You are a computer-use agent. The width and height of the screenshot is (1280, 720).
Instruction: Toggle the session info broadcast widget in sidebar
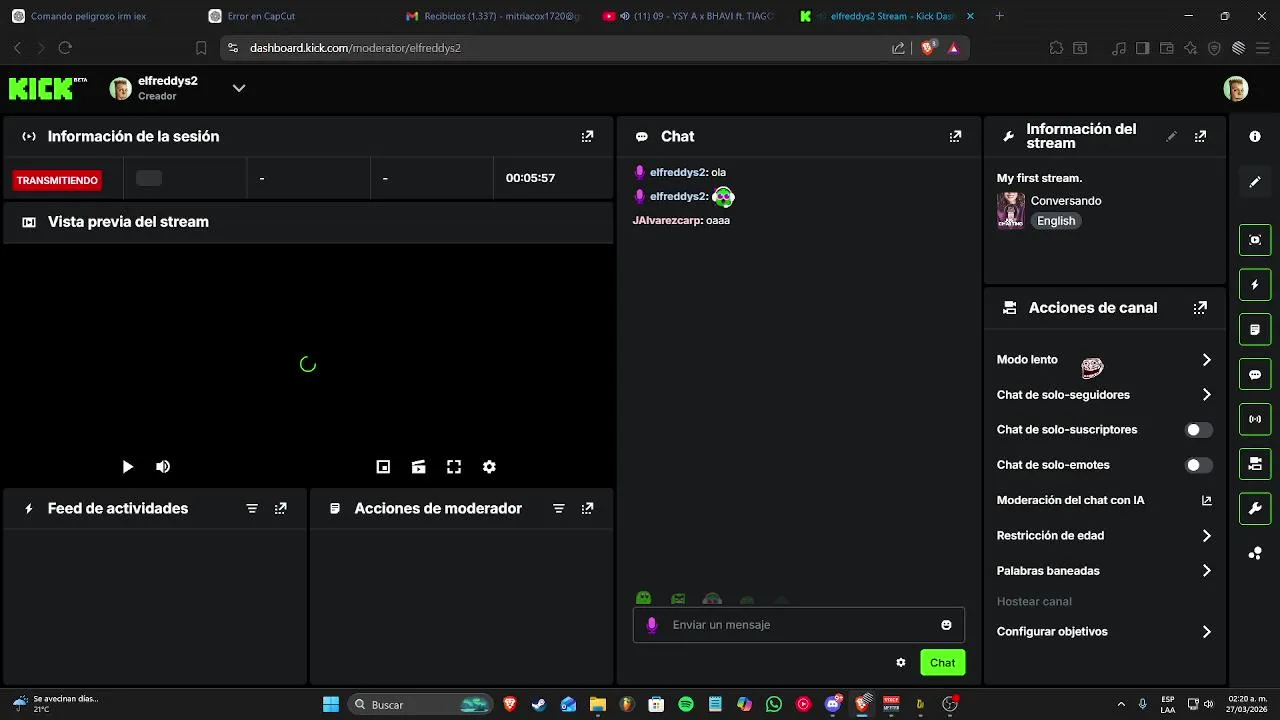click(x=1255, y=420)
